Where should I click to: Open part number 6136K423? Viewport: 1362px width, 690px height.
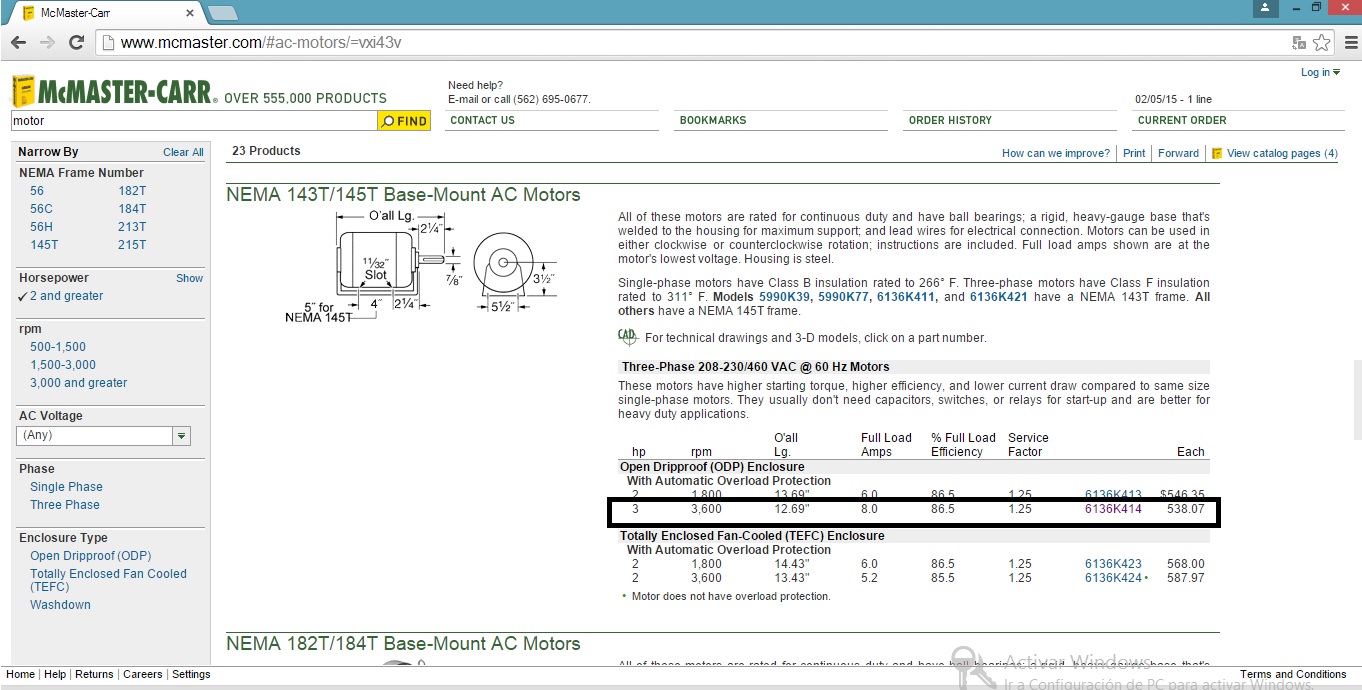tap(1113, 564)
